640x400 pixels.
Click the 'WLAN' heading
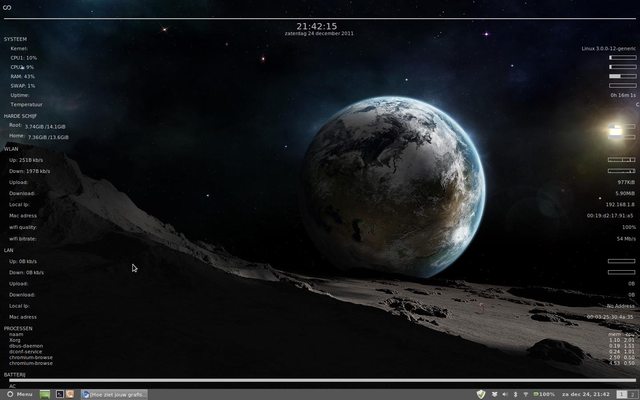pos(11,149)
